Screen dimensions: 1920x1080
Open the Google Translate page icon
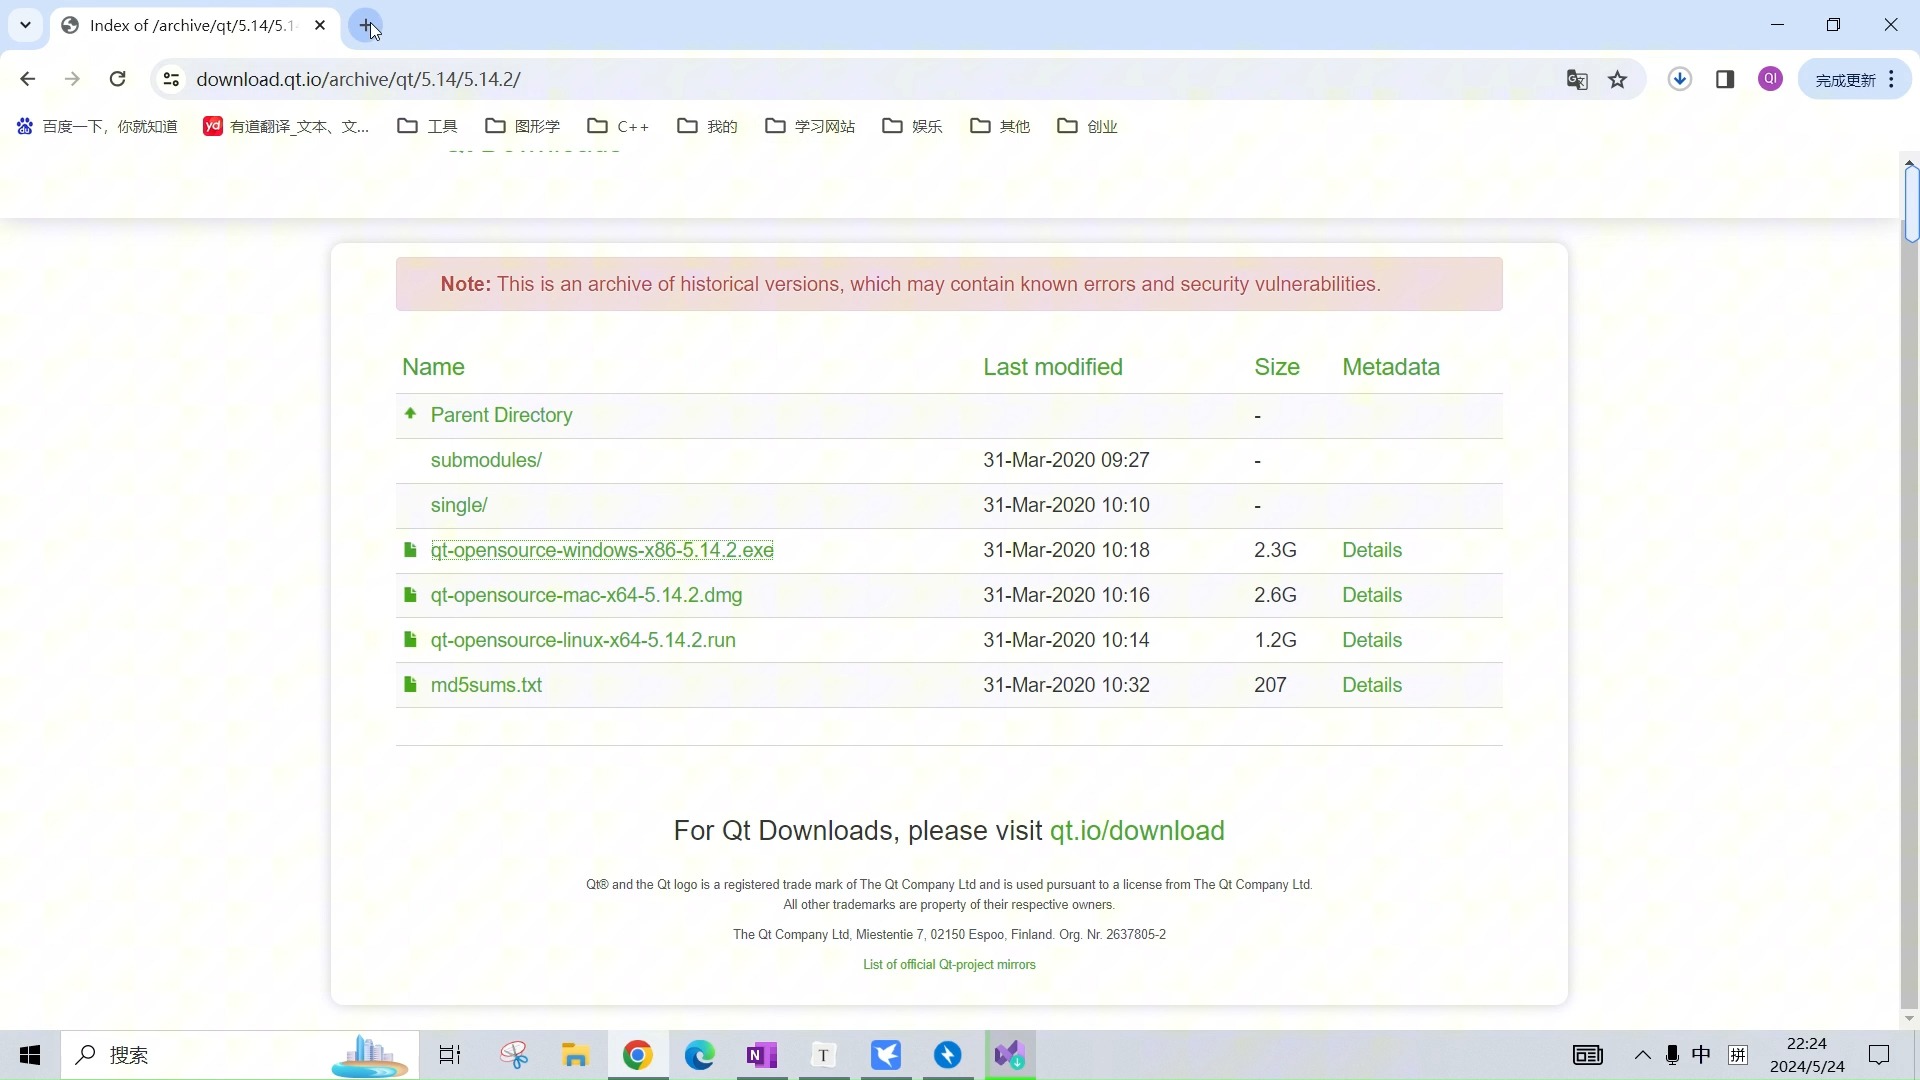(x=1577, y=80)
